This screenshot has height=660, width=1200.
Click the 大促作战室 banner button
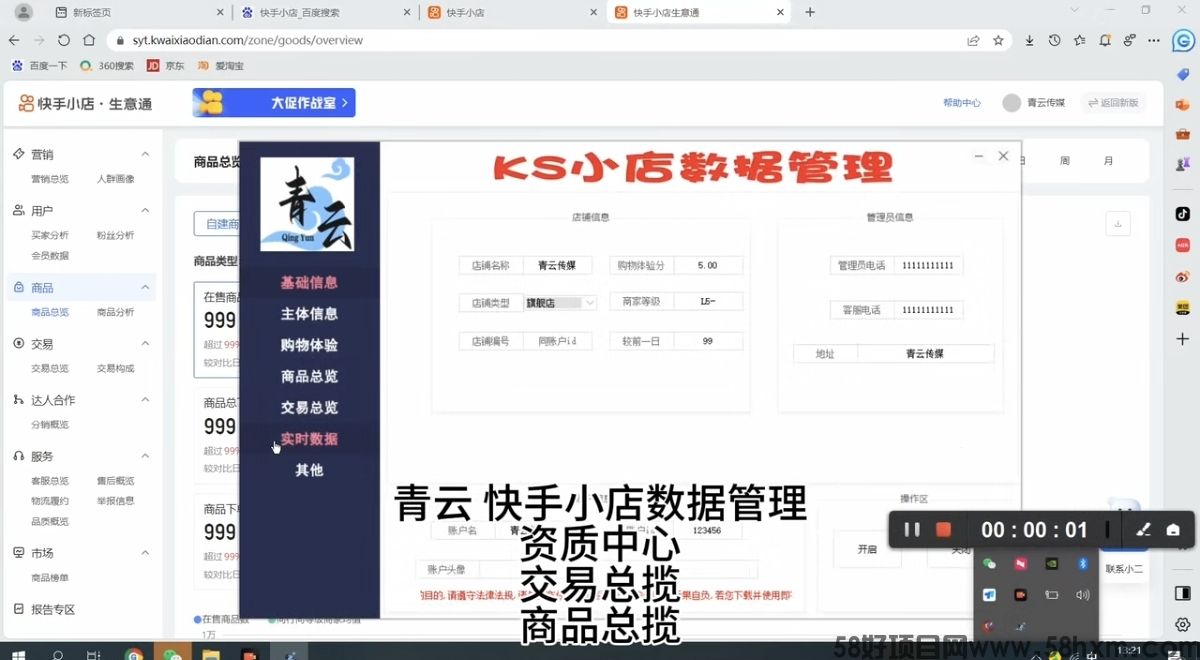tap(274, 103)
